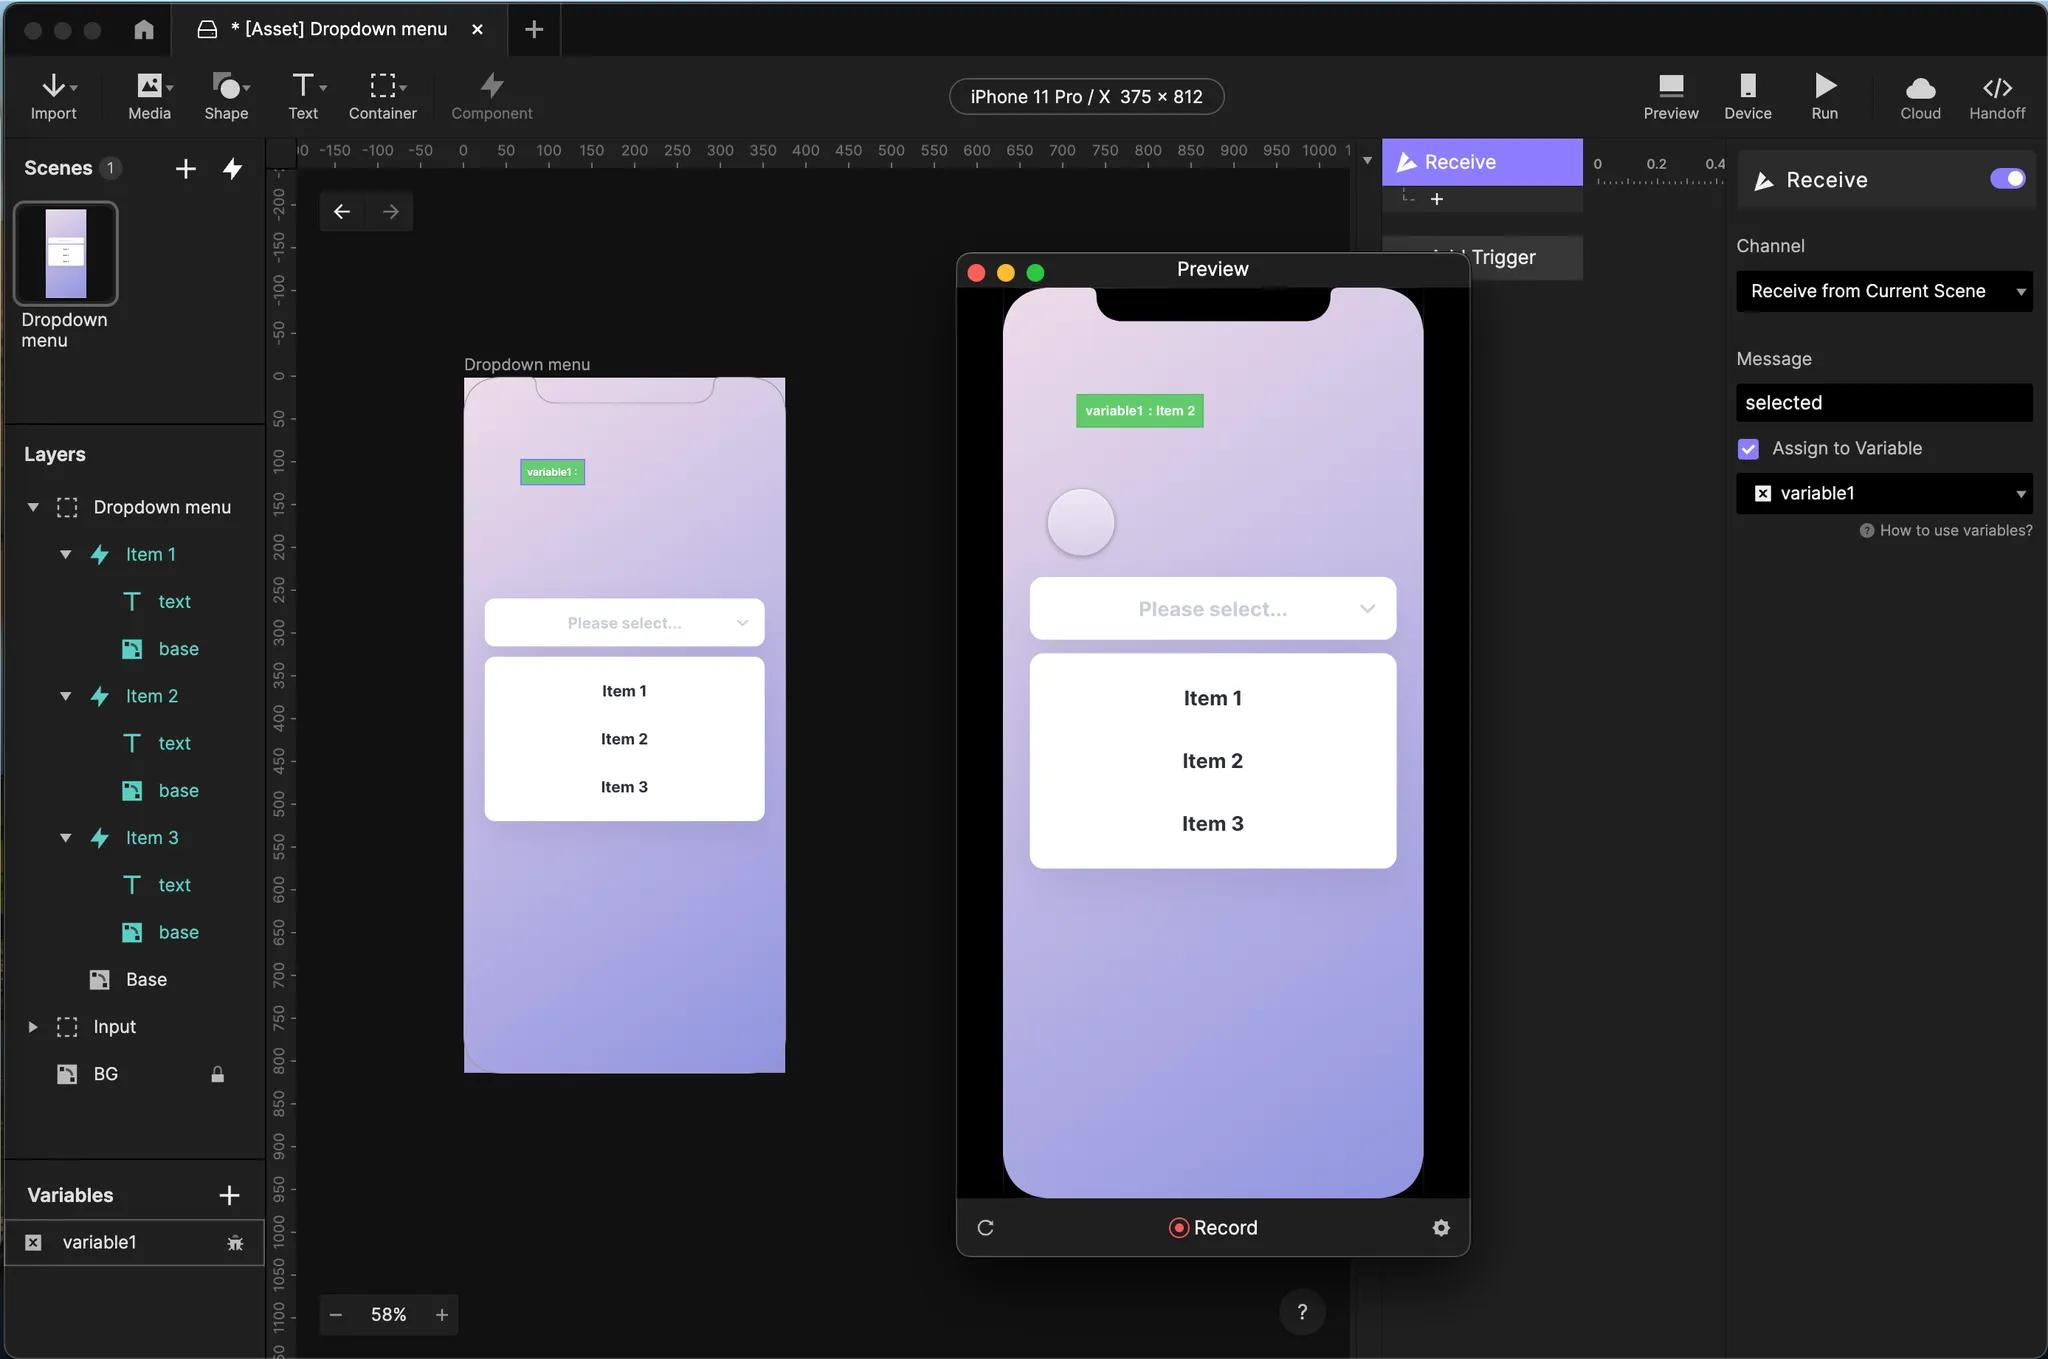
Task: Open a new tab with plus
Action: (x=534, y=29)
